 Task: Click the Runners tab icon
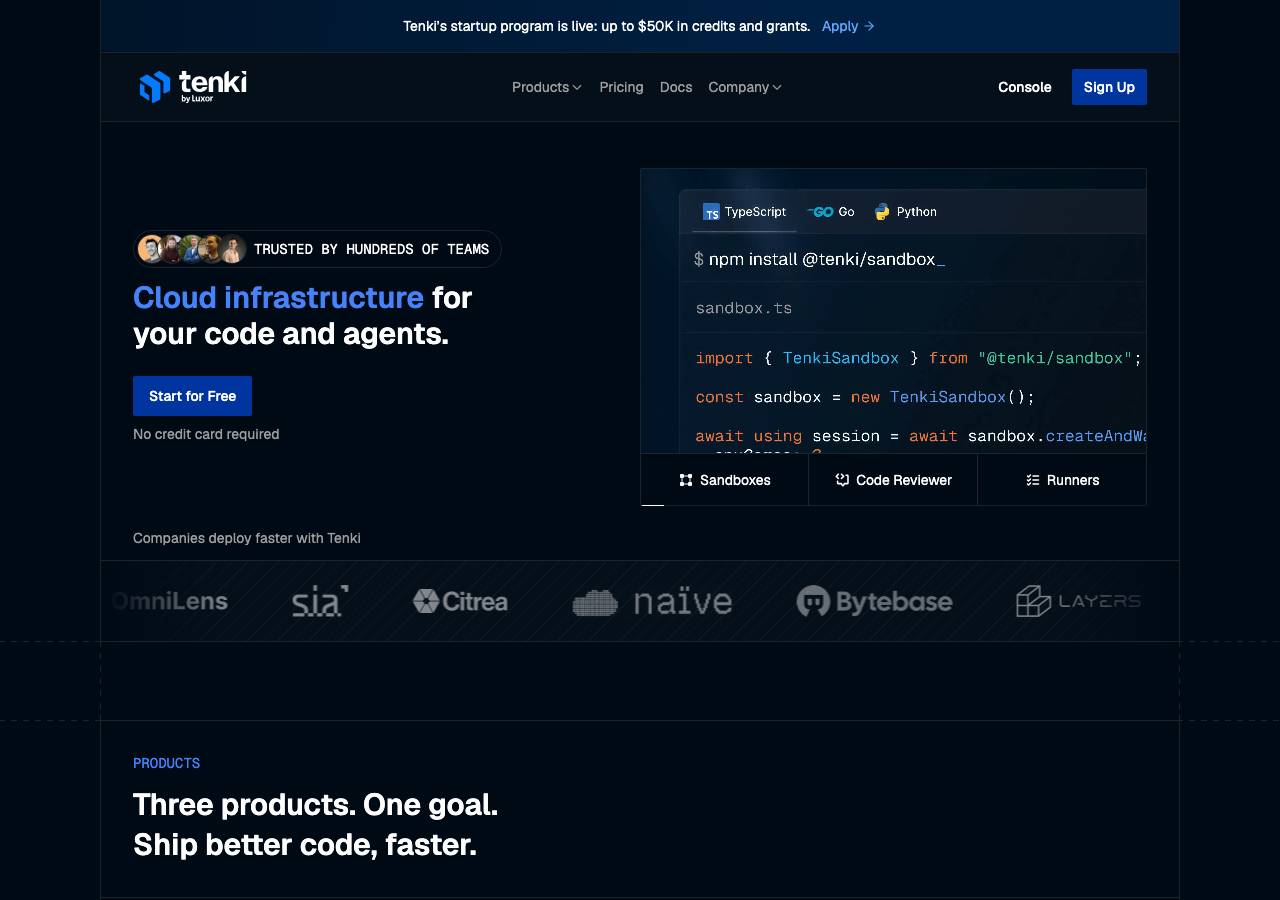(1033, 480)
